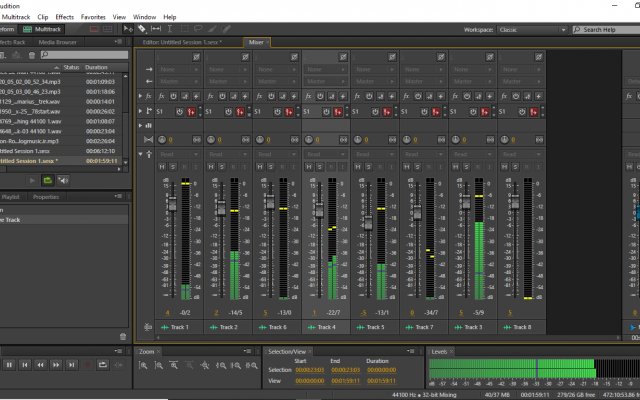Toggle Auto-Play speaker icon in Files panel

[63, 180]
